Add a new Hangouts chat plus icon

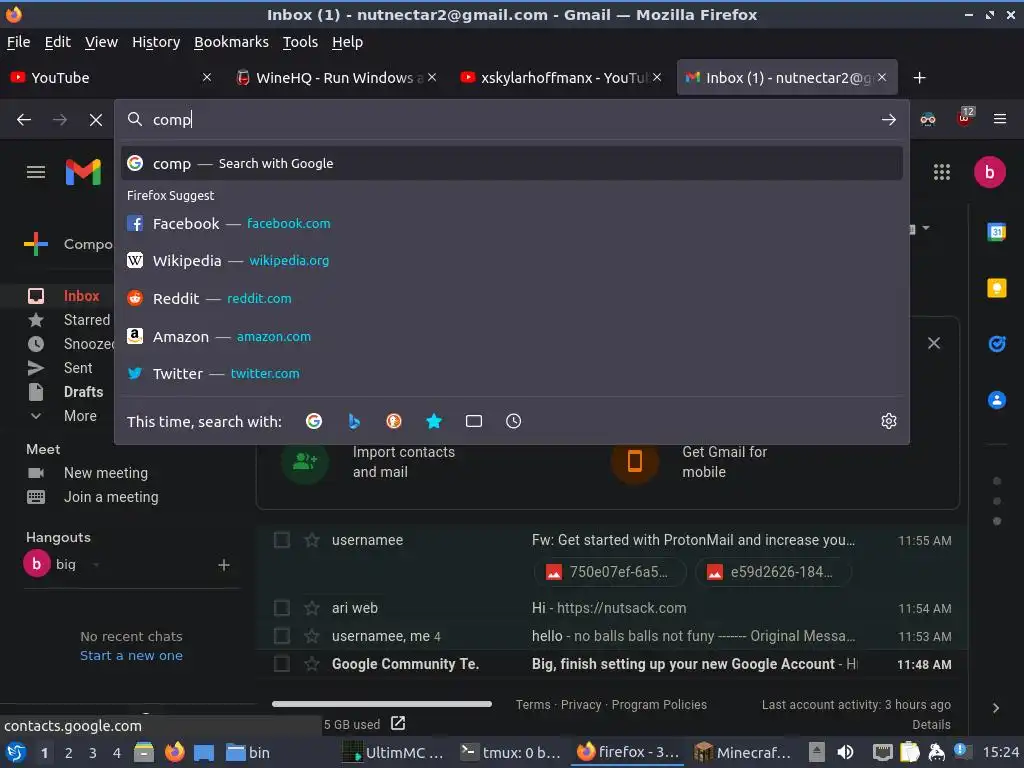[223, 565]
